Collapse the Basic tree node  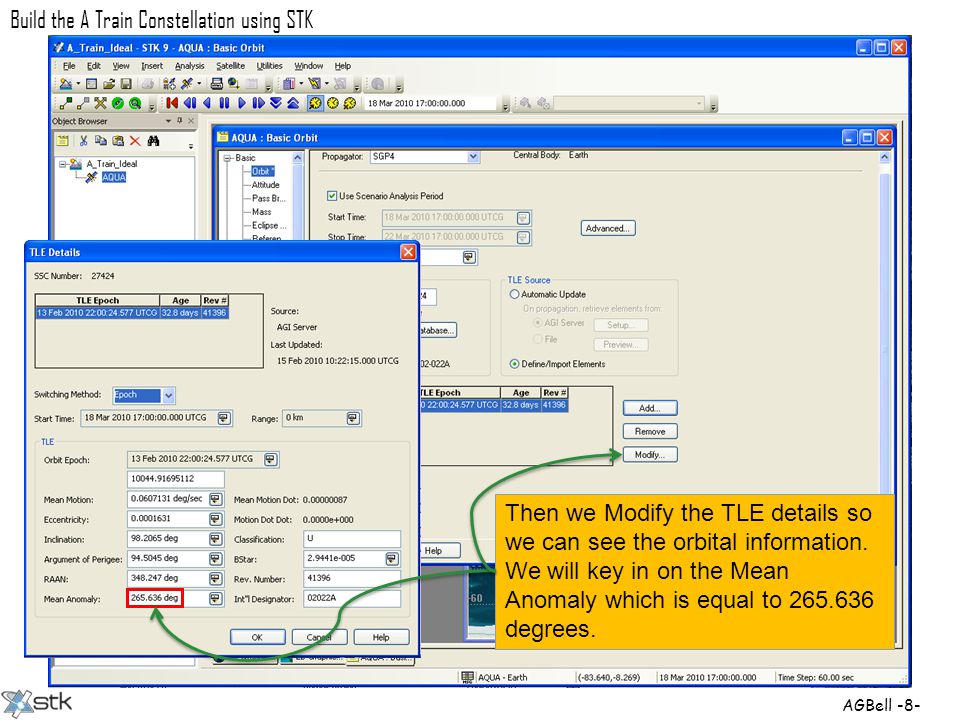(227, 158)
